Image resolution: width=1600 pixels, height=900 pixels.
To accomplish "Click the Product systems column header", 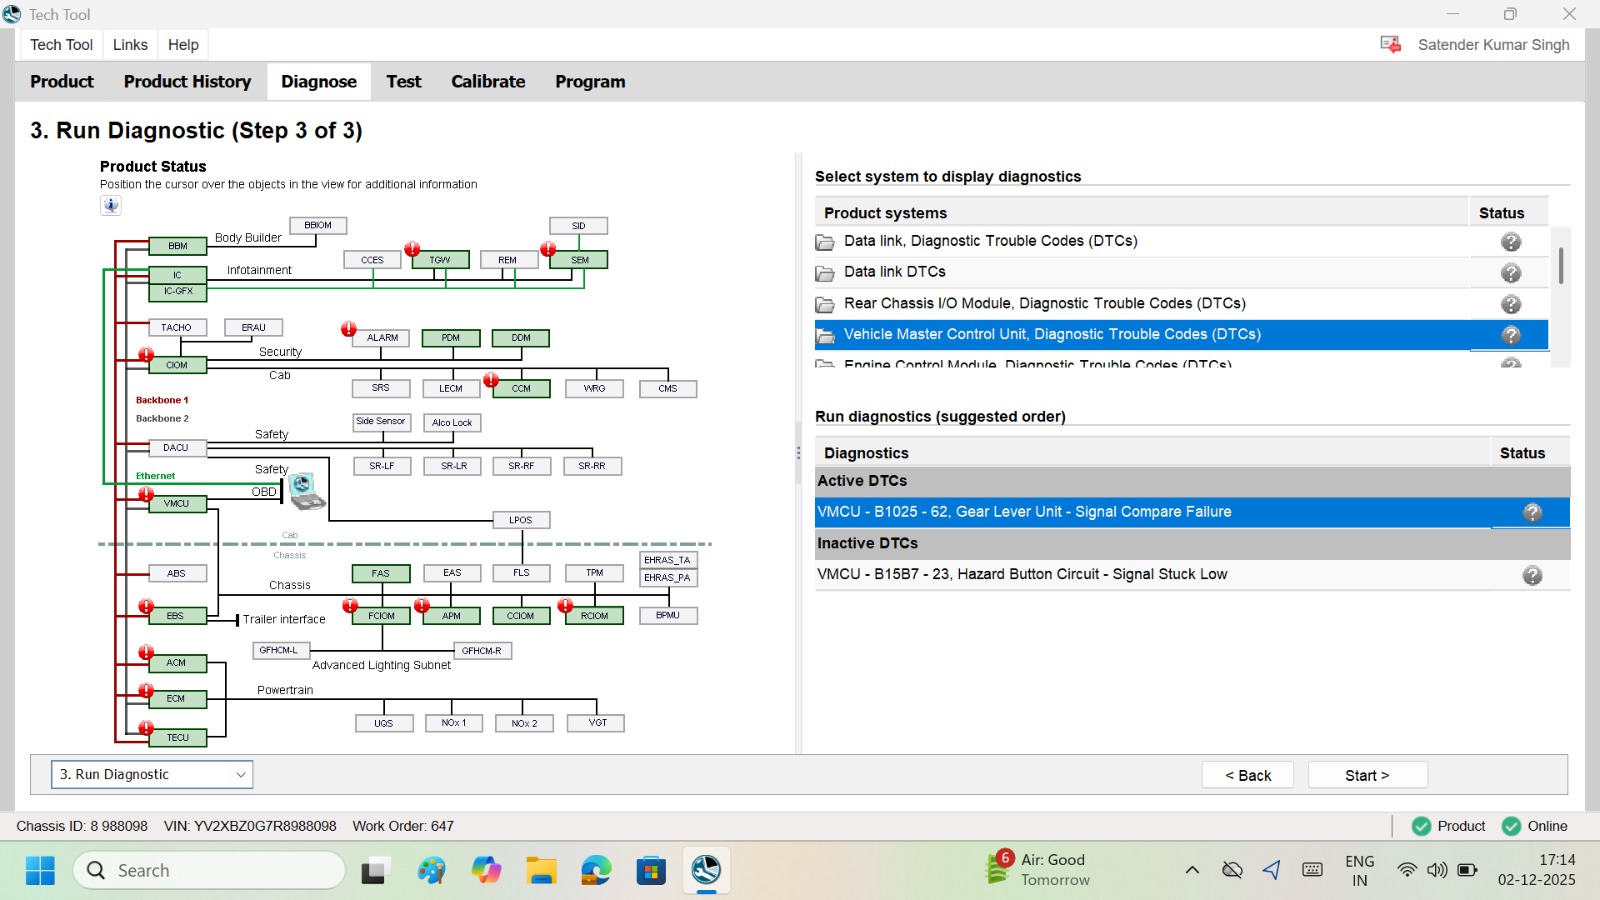I will [x=1142, y=213].
